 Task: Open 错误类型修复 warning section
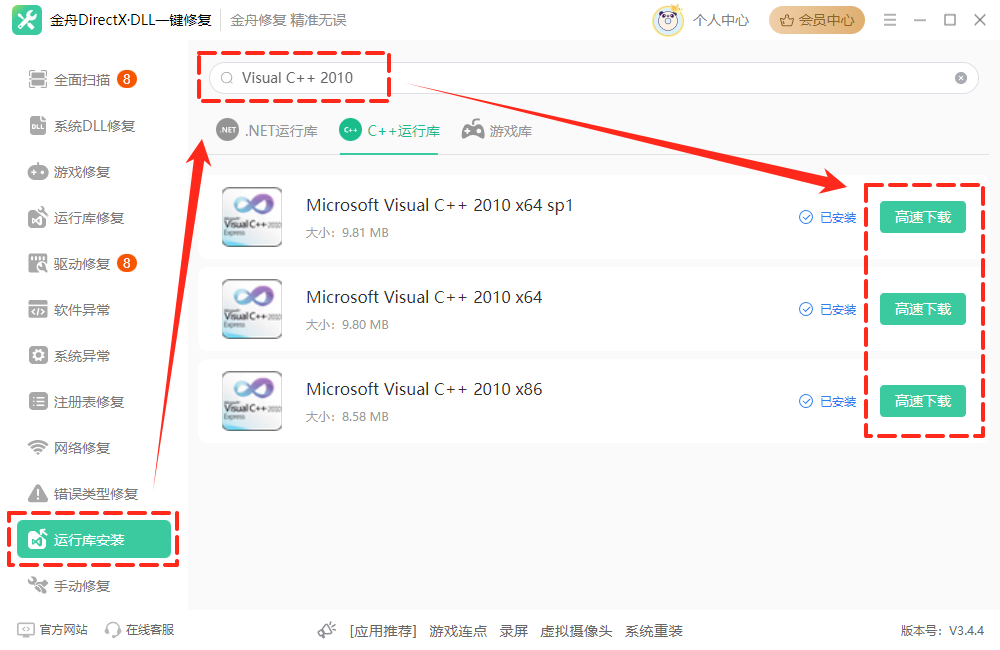coord(96,494)
